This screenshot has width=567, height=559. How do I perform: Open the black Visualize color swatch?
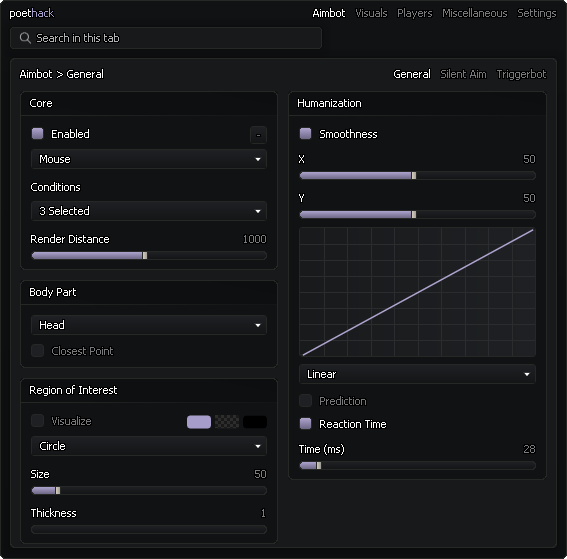[255, 422]
